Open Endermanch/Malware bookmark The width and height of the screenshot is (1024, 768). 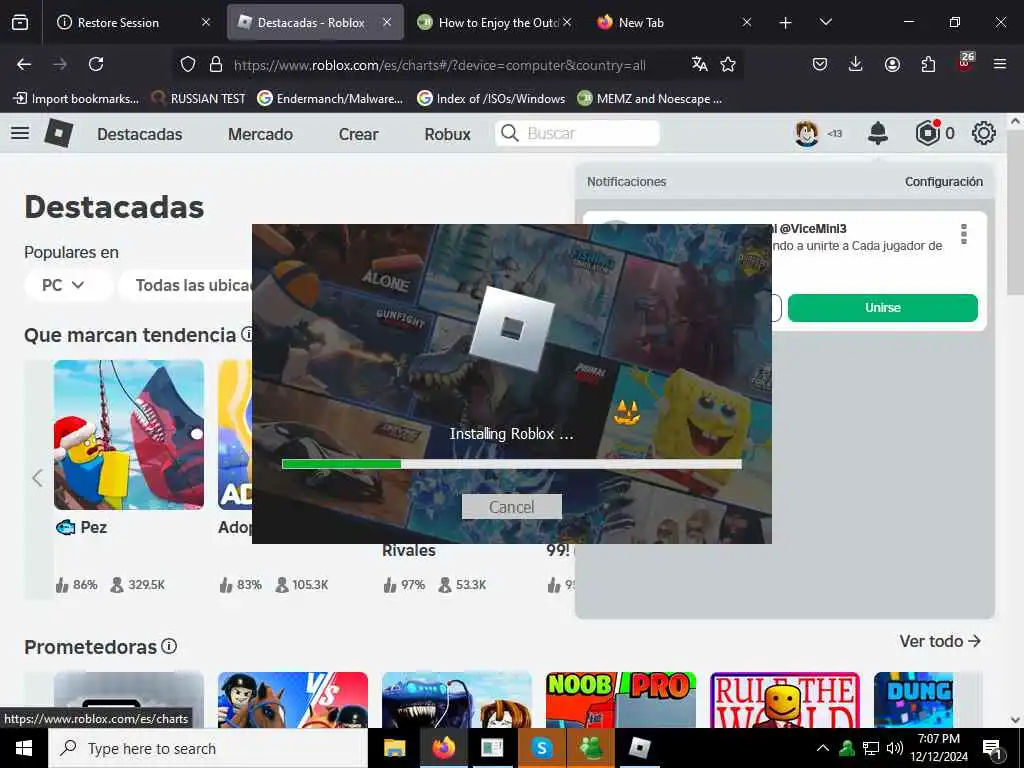(330, 99)
